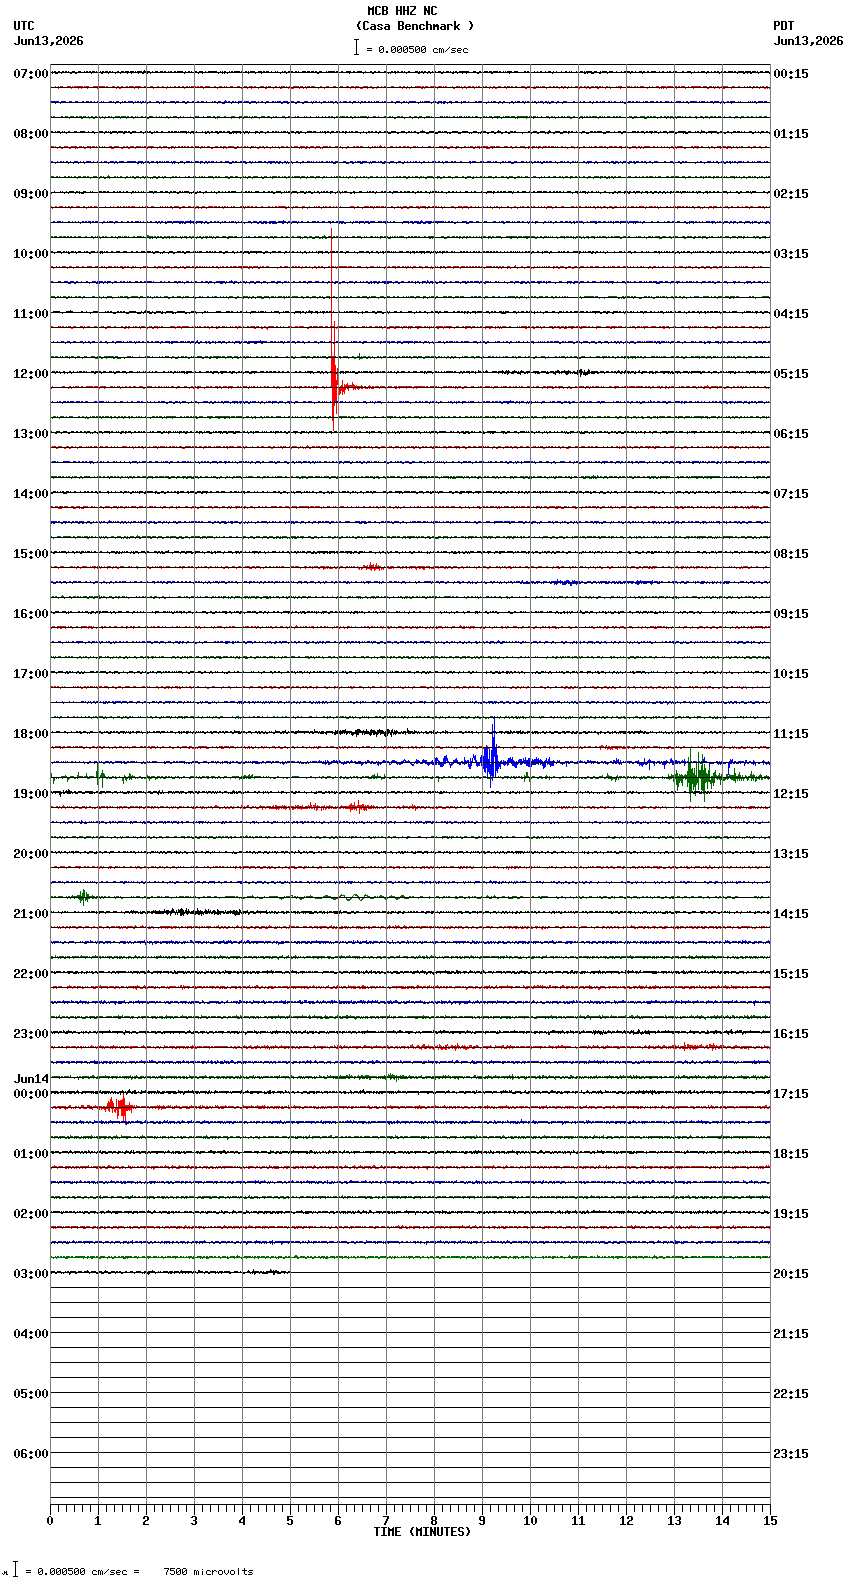This screenshot has height=1584, width=850.
Task: Click the '23:15' PDT row label
Action: click(791, 1454)
